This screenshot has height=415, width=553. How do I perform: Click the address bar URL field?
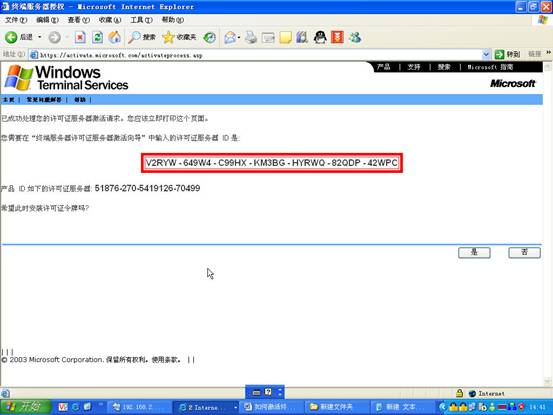255,55
